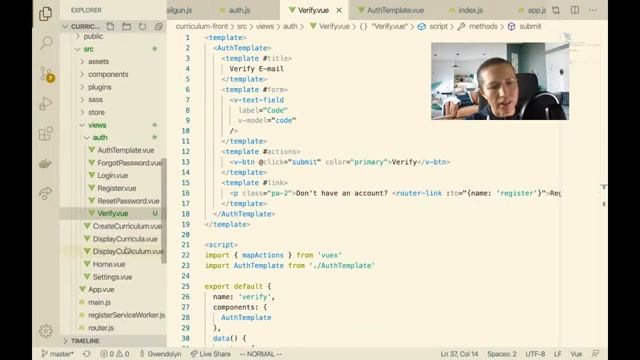Split the editor to the right
Screen dimensions: 640x360
[575, 10]
